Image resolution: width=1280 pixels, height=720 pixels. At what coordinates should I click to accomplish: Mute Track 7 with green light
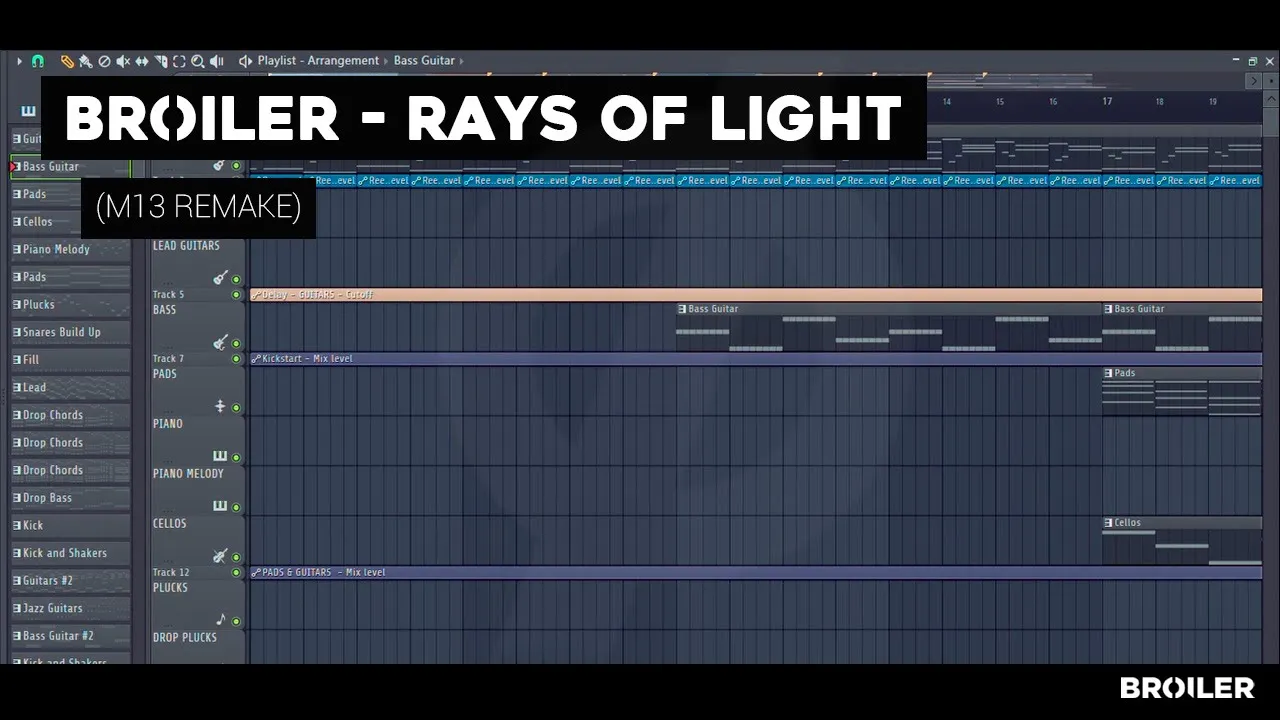[x=236, y=359]
